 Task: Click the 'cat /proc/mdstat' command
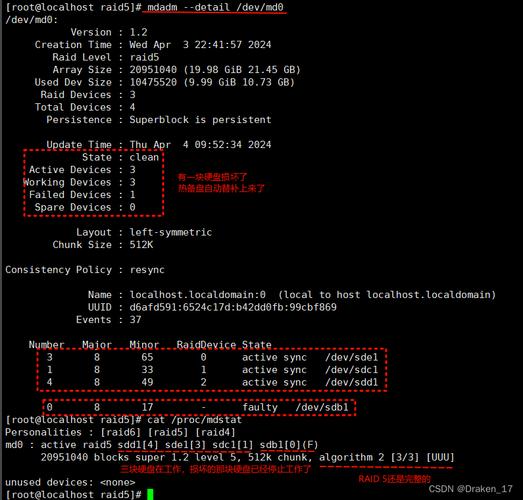coord(194,420)
